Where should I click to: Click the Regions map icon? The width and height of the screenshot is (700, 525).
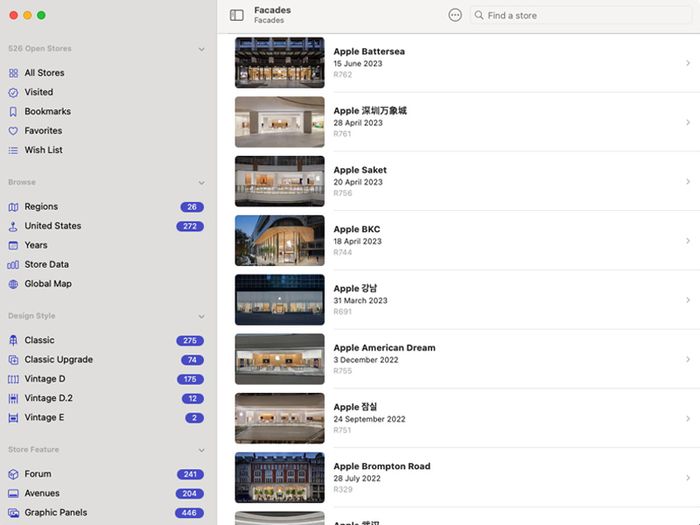coord(13,207)
